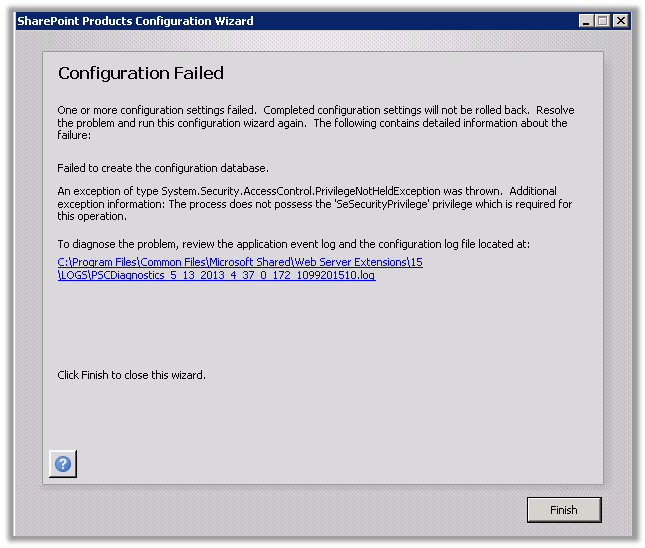Maximize the Configuration Wizard window
This screenshot has height=548, width=645.
[x=603, y=20]
